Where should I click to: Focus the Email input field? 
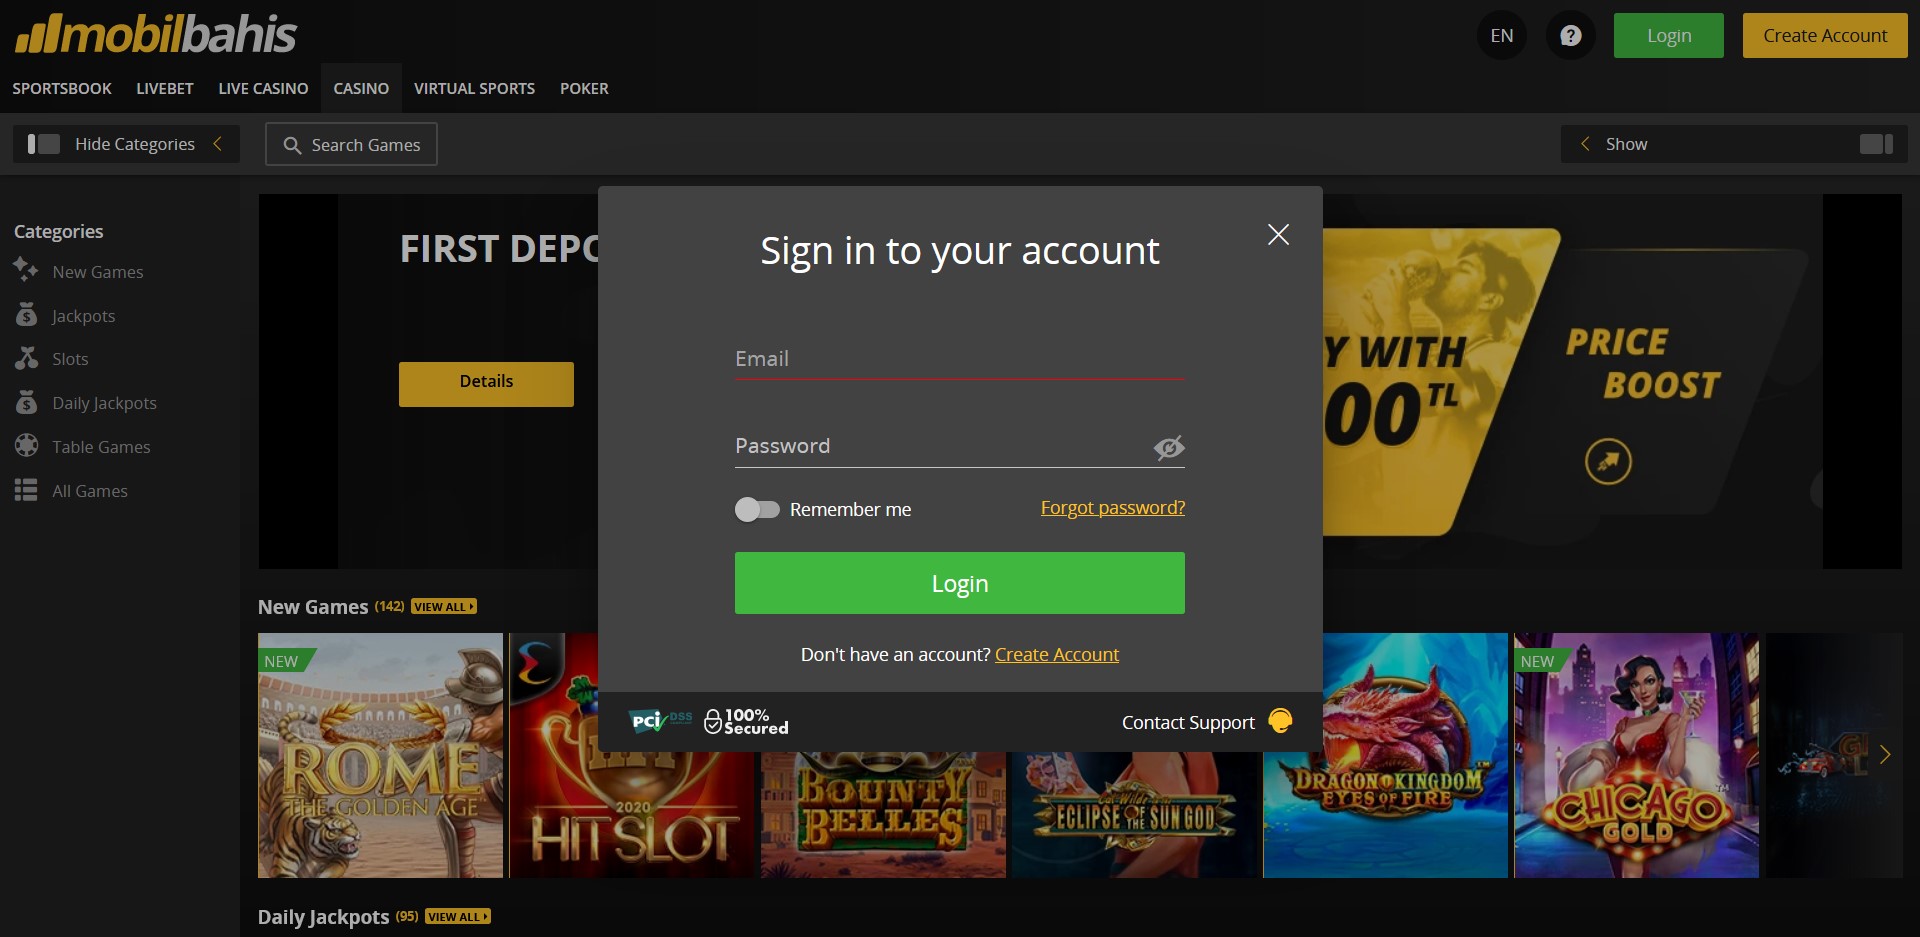click(x=959, y=359)
